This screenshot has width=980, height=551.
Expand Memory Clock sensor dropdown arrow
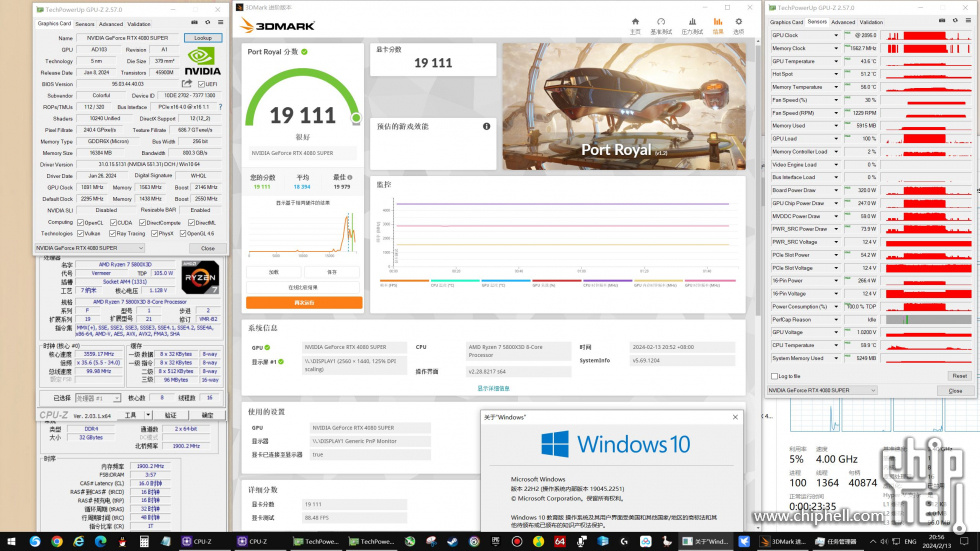[836, 48]
